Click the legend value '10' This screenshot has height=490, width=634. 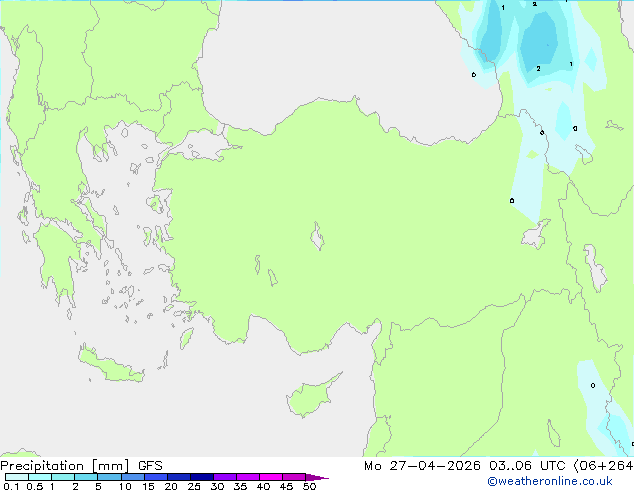(125, 486)
